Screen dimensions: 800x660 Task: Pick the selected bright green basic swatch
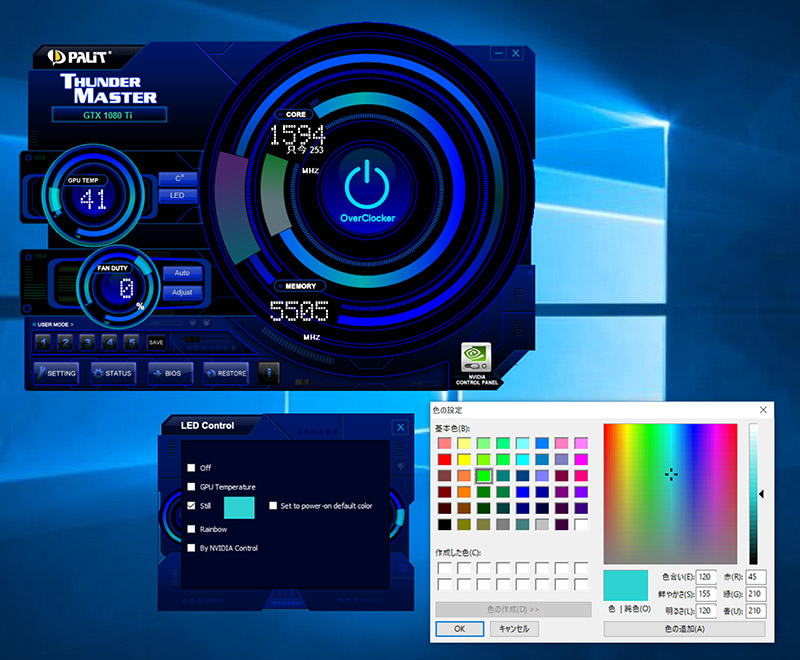[x=484, y=475]
